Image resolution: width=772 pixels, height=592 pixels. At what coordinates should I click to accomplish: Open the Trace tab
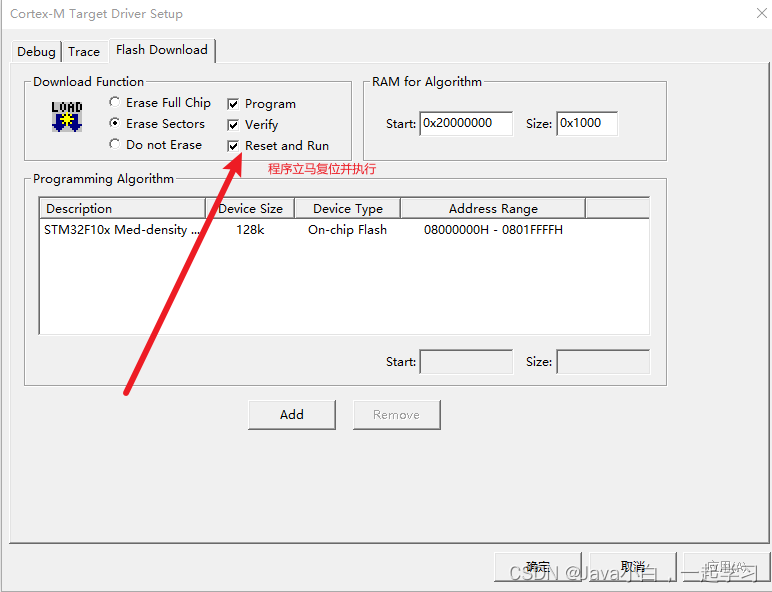click(x=84, y=51)
